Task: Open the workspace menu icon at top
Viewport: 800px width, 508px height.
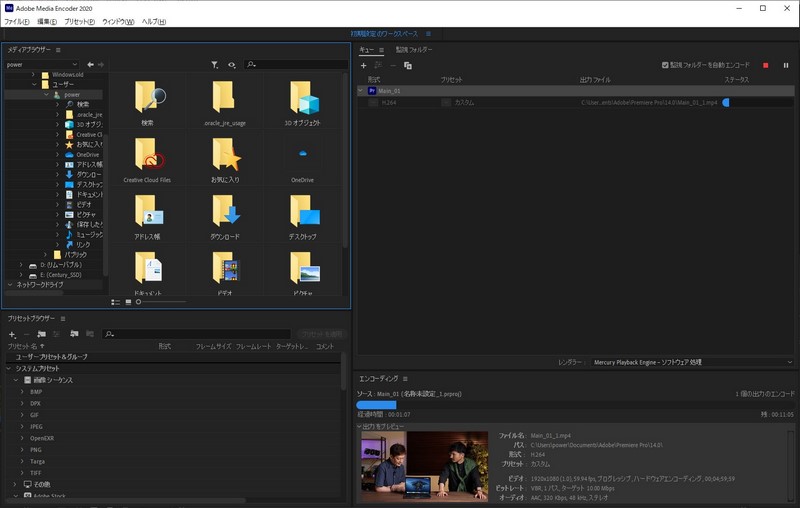Action: (x=428, y=34)
